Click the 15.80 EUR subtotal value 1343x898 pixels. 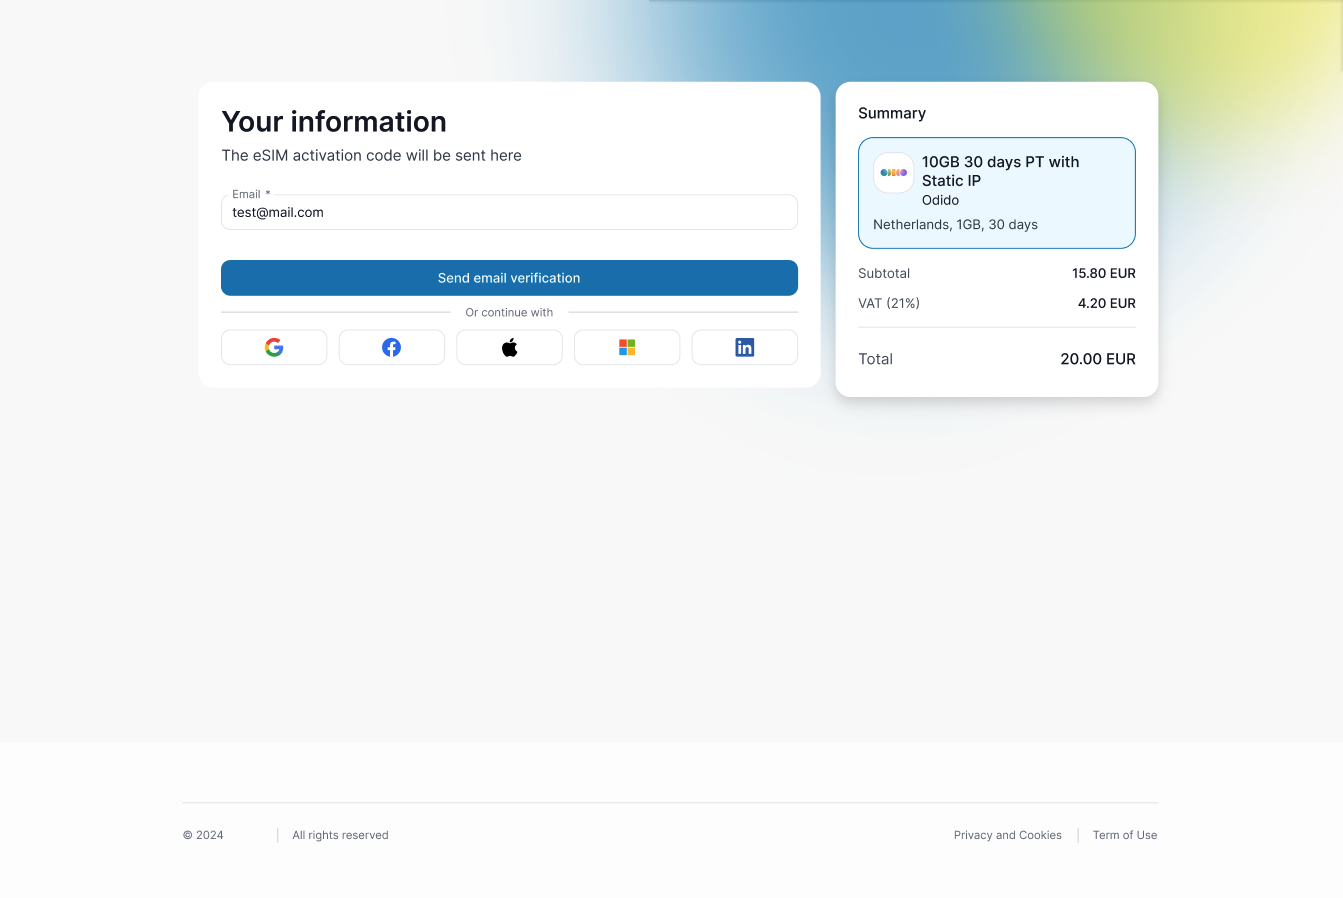point(1104,273)
